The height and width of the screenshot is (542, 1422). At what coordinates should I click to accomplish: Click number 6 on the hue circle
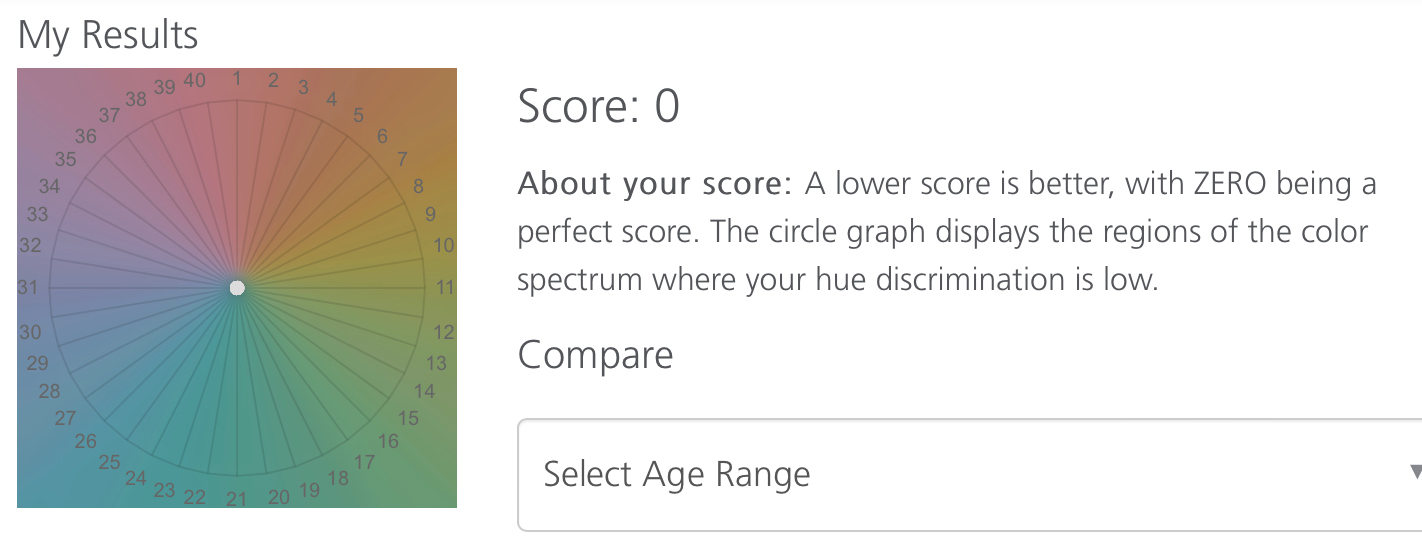click(381, 136)
